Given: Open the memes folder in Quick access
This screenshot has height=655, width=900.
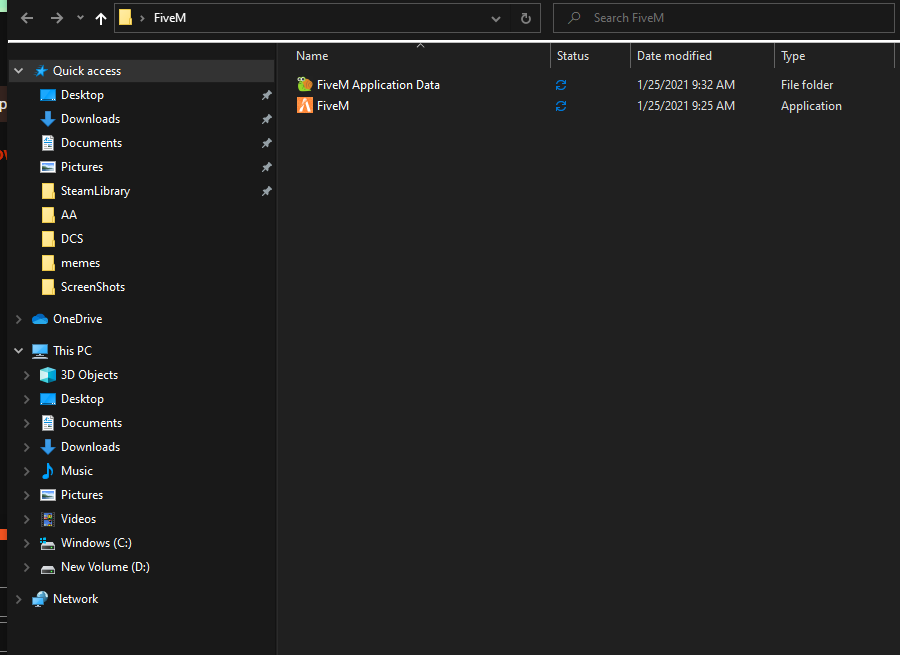Looking at the screenshot, I should click(80, 263).
